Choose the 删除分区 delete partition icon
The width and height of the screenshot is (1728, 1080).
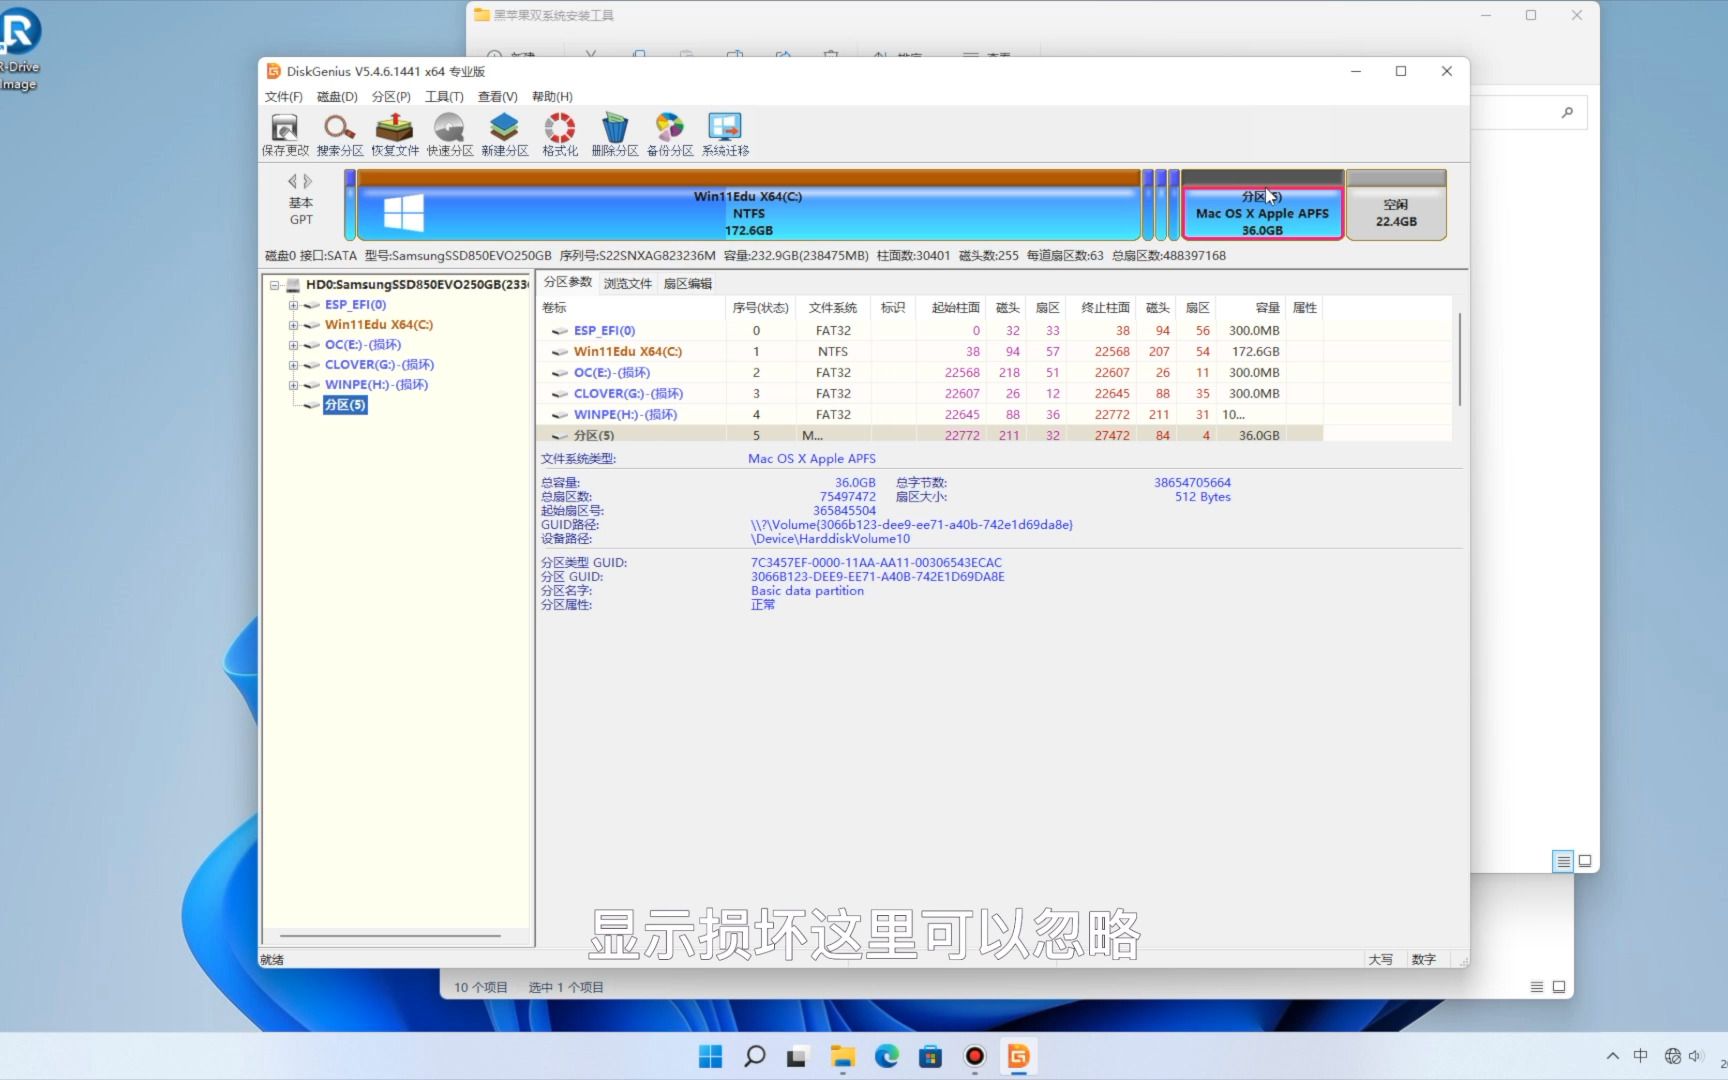point(615,135)
